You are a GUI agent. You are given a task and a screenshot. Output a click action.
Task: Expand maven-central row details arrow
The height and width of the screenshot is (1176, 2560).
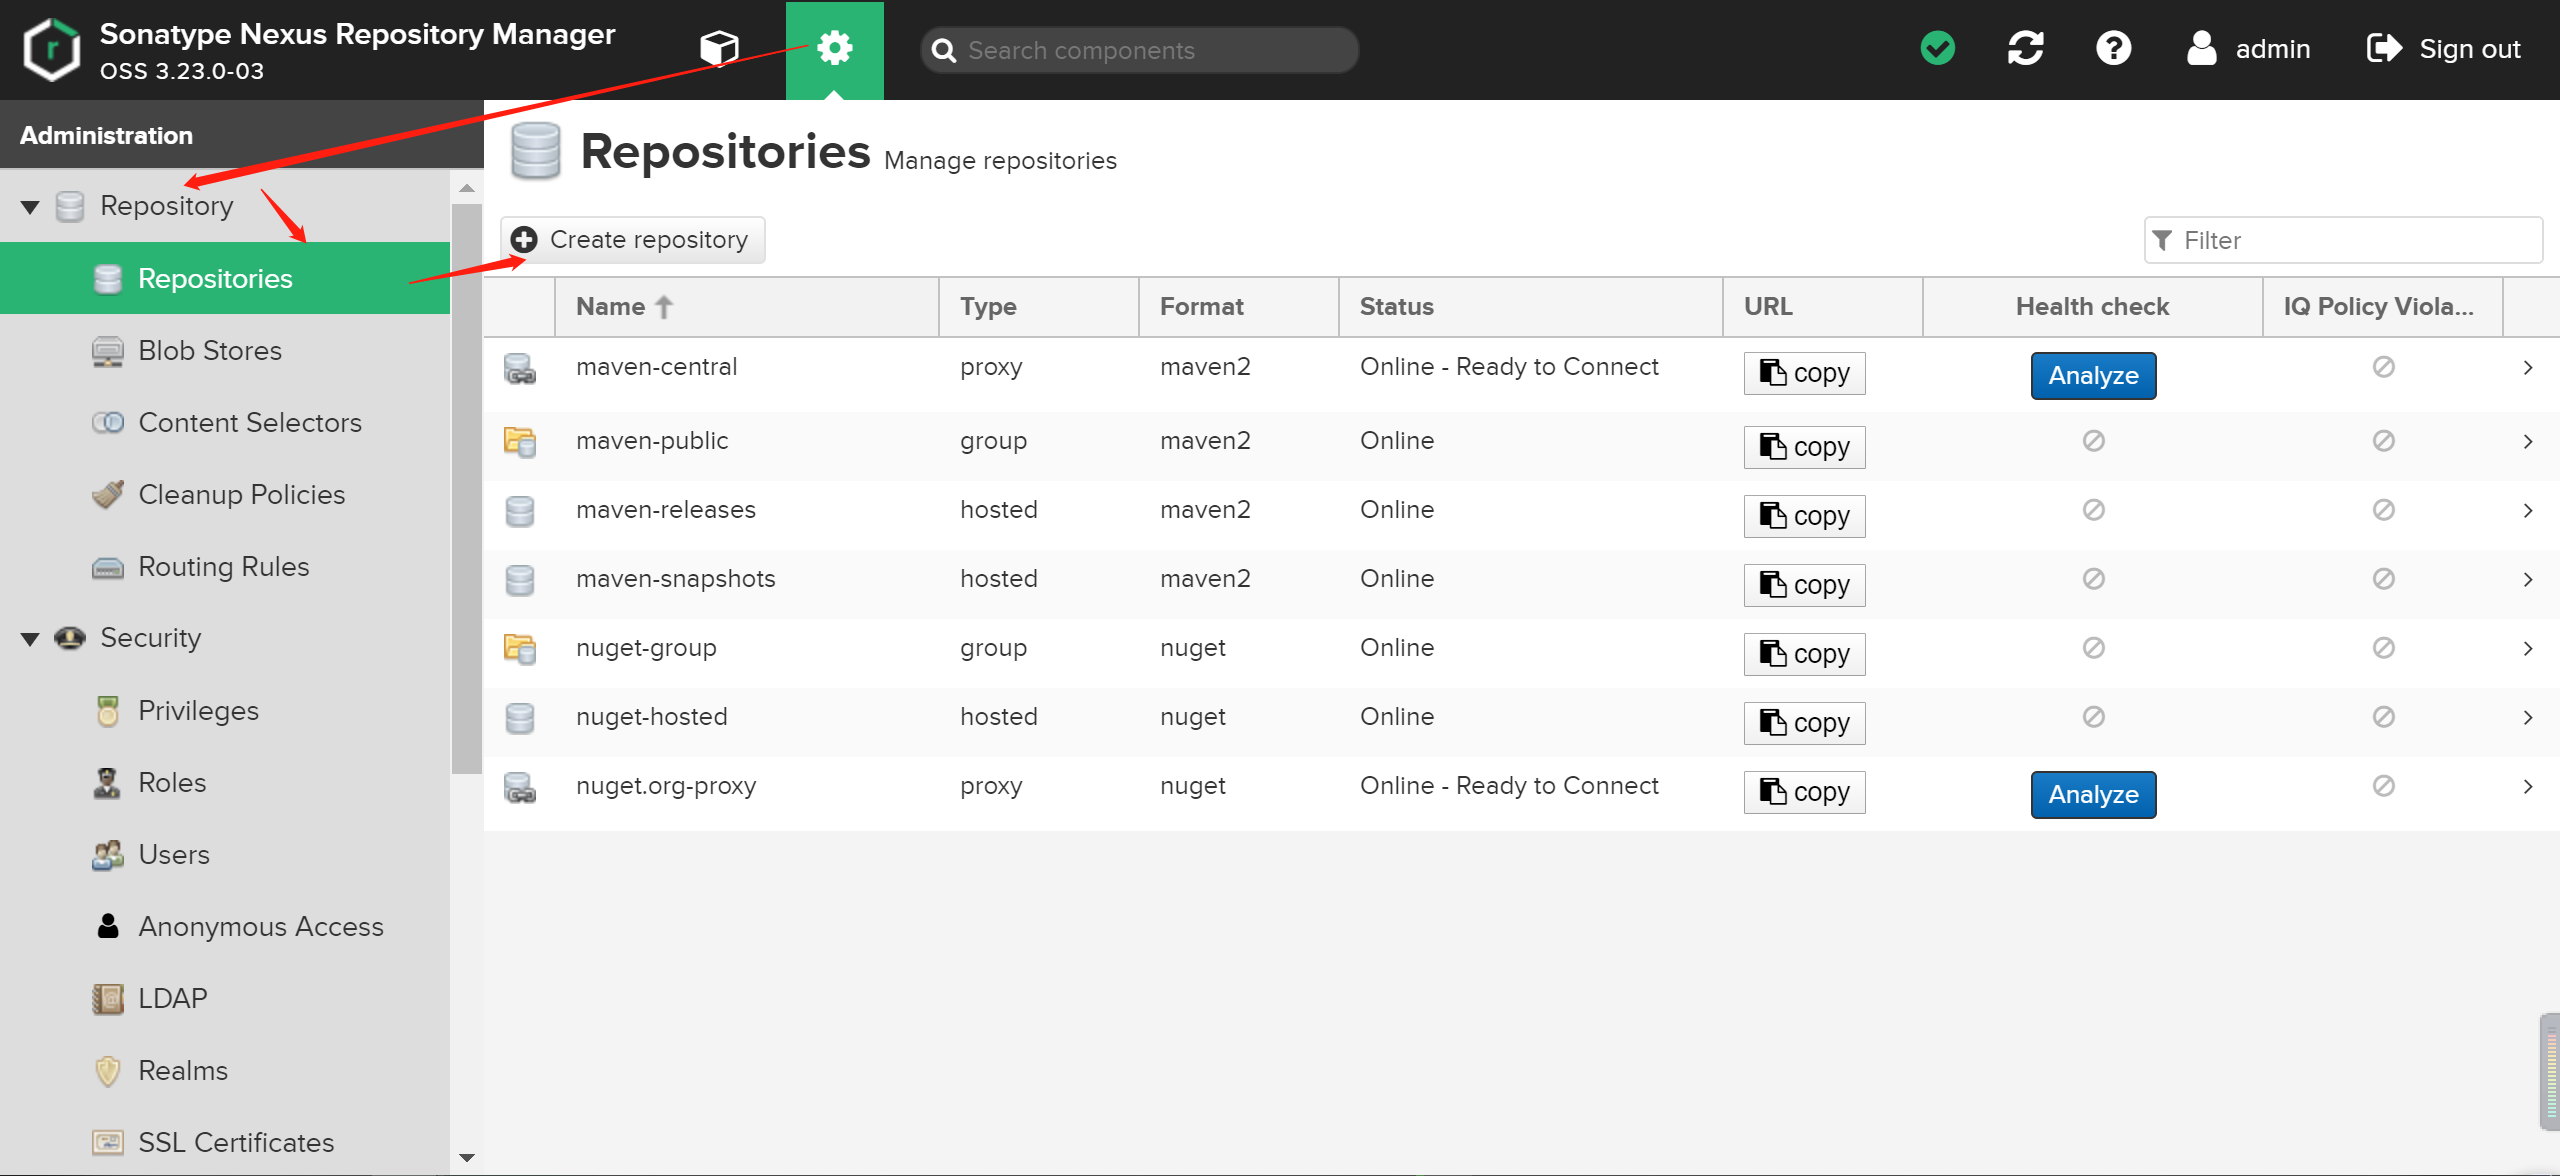coord(2527,368)
